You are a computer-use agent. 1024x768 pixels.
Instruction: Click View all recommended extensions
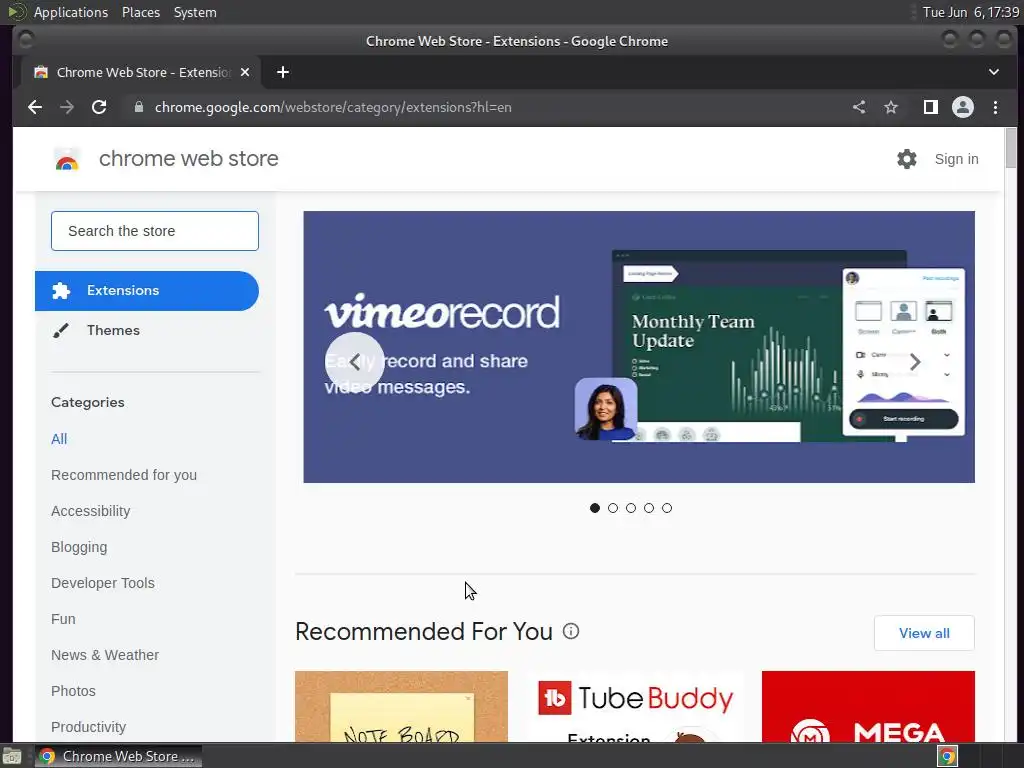[x=924, y=633]
